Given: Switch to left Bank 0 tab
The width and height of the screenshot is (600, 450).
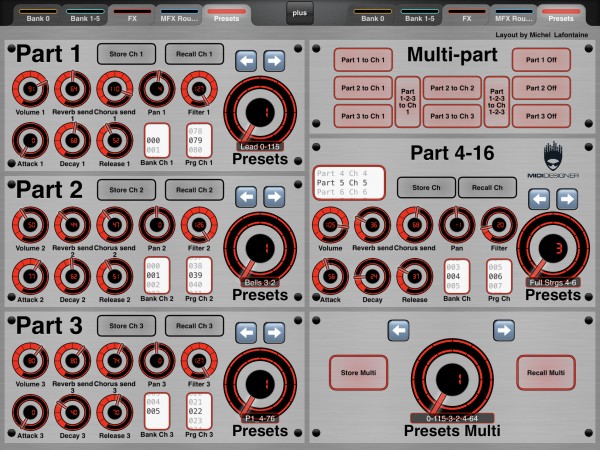Looking at the screenshot, I should point(38,15).
